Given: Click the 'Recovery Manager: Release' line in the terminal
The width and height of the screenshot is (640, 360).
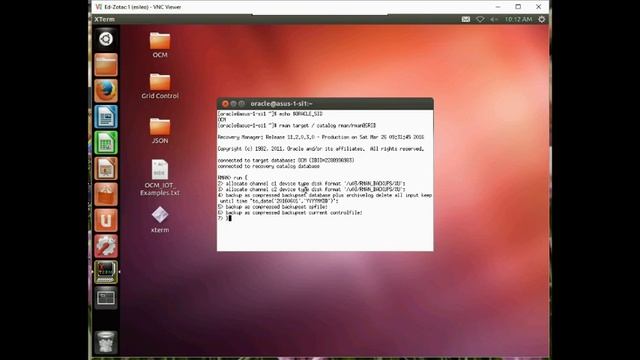Looking at the screenshot, I should (x=321, y=137).
